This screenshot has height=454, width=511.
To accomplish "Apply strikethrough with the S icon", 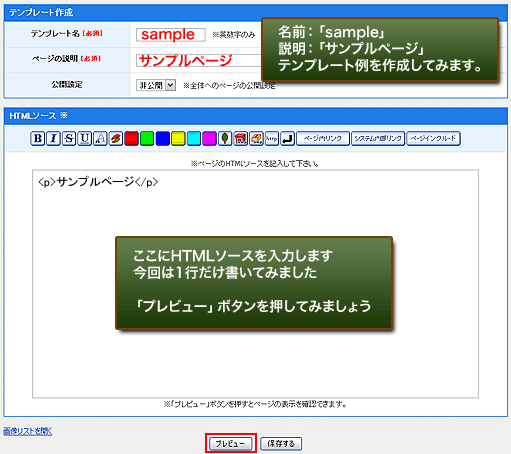I will tap(69, 138).
